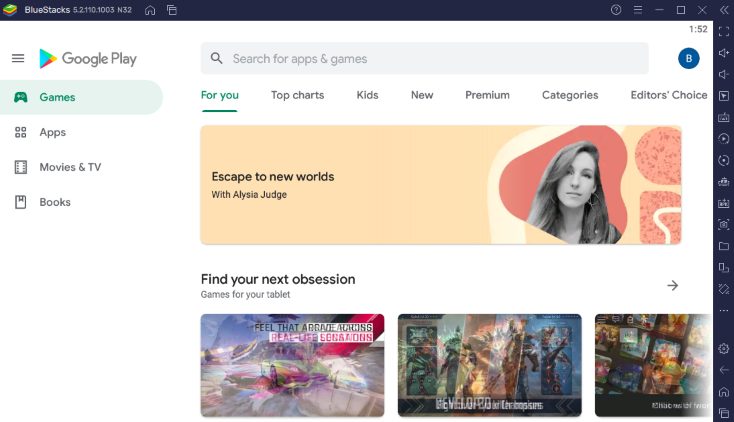Click the shake device icon

click(x=724, y=289)
